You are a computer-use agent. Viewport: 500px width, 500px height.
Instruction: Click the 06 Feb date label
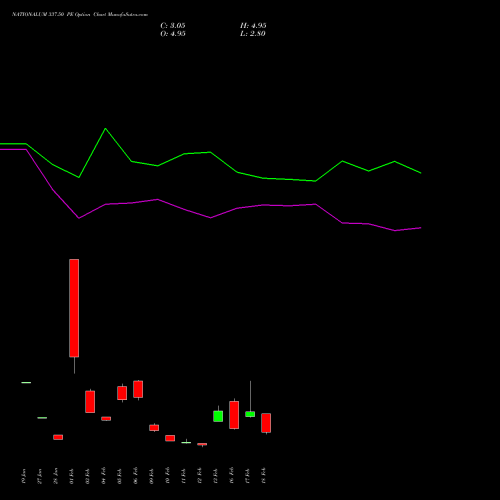[x=136, y=476]
